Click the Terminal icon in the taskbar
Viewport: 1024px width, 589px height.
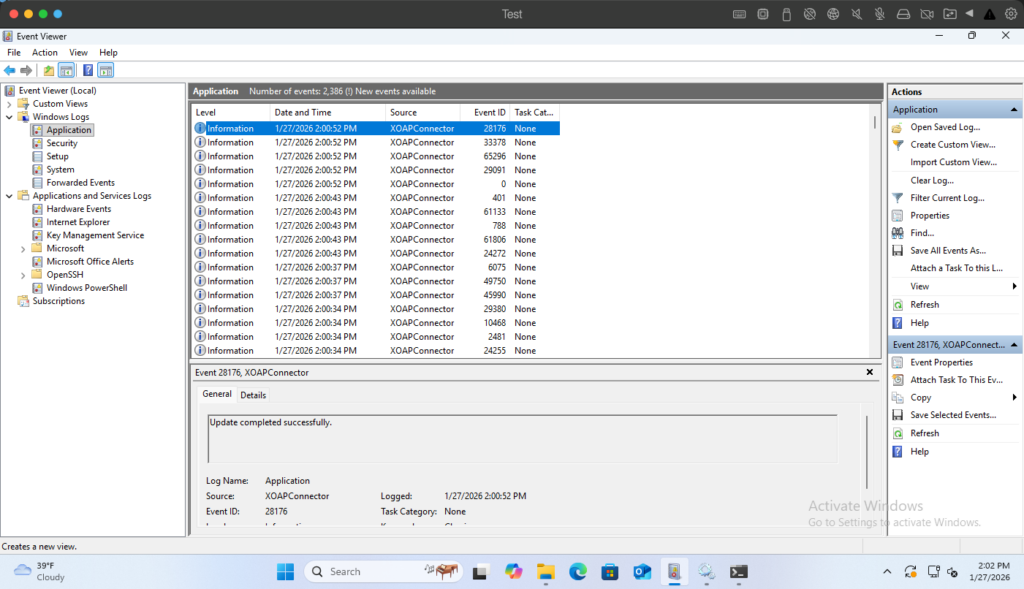(738, 572)
